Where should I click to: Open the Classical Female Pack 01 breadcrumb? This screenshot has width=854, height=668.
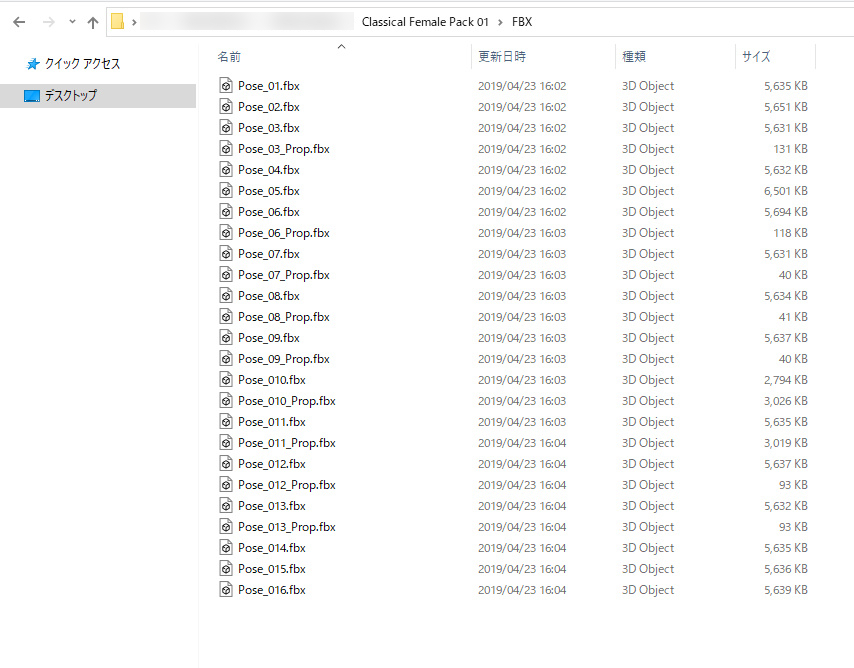pyautogui.click(x=425, y=21)
